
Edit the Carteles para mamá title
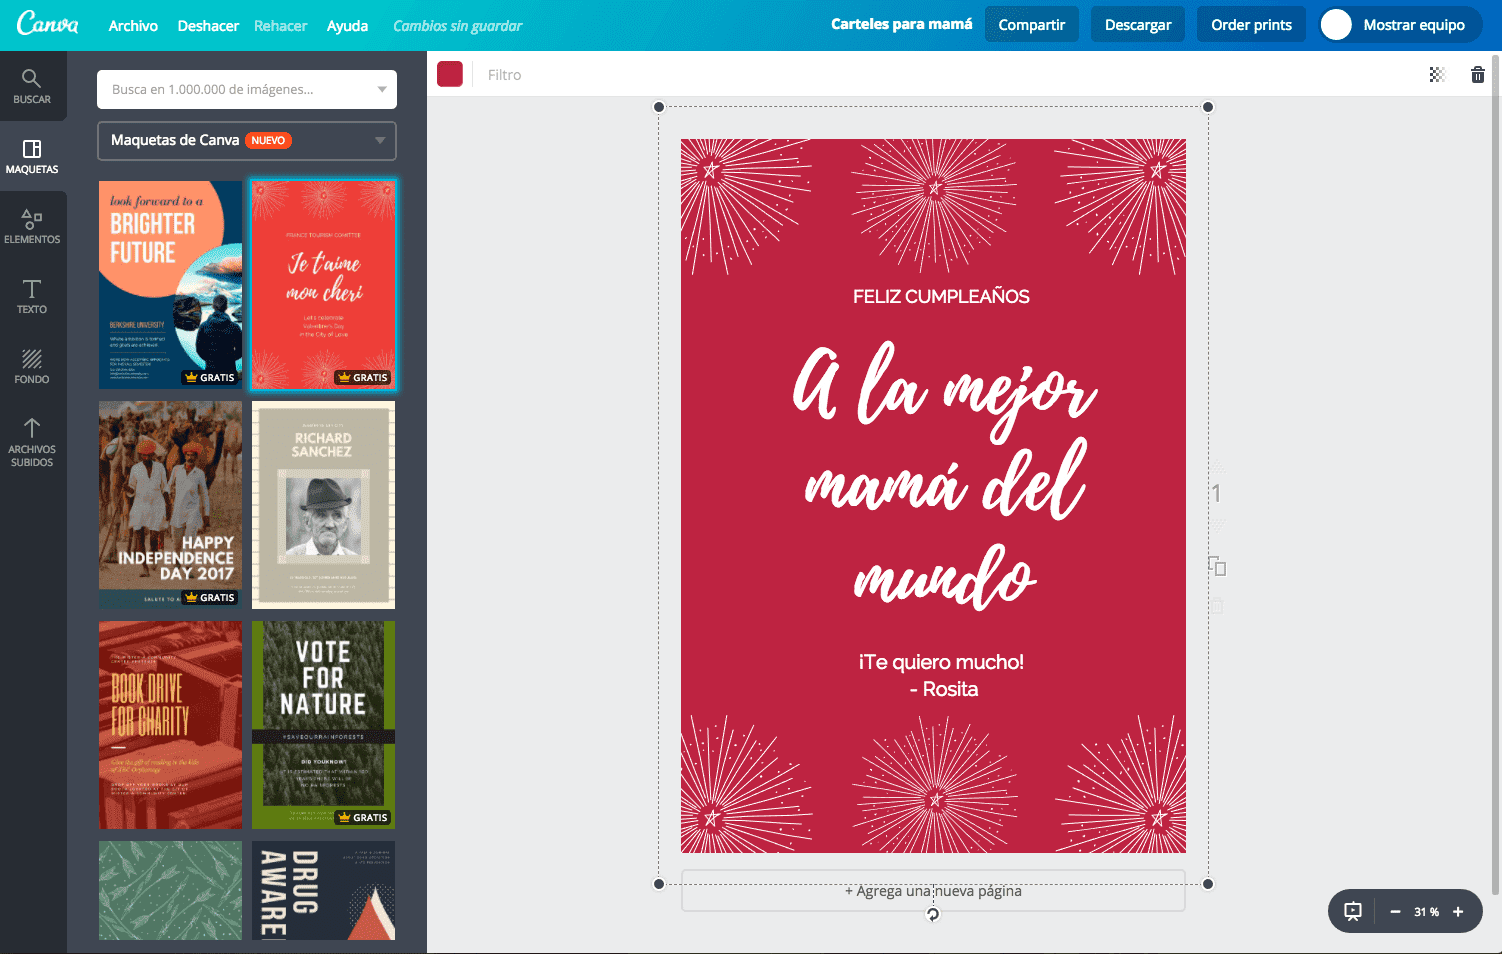pyautogui.click(x=901, y=24)
